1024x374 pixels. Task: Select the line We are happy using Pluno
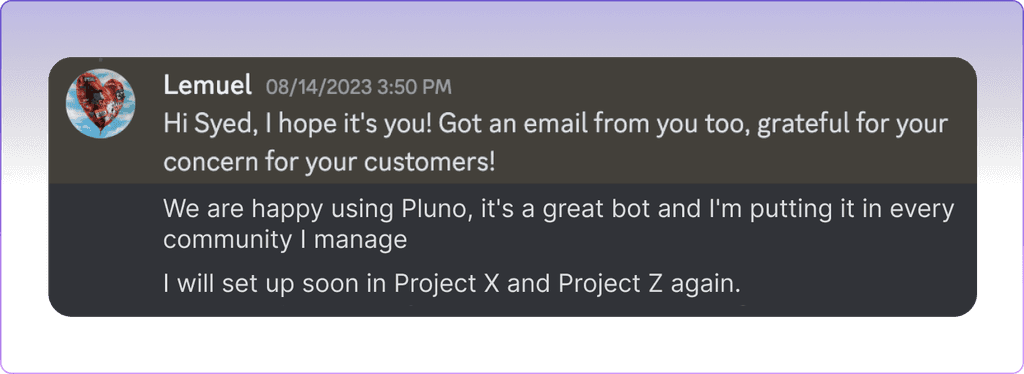(x=559, y=210)
